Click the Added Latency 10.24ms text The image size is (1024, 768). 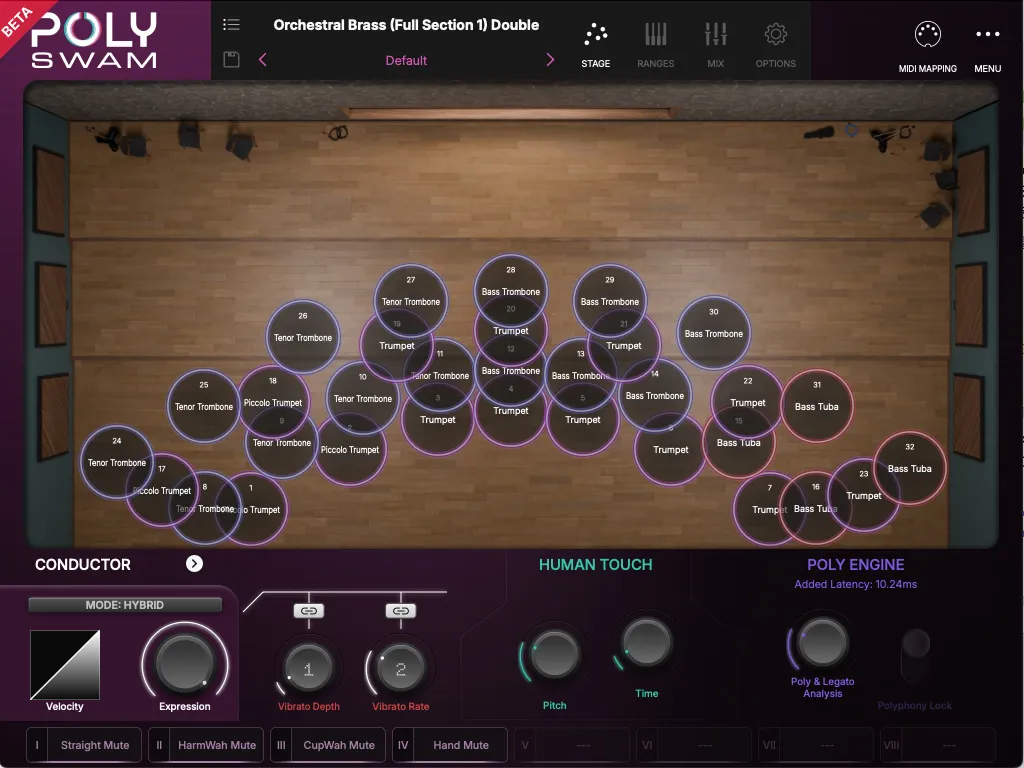[x=856, y=584]
